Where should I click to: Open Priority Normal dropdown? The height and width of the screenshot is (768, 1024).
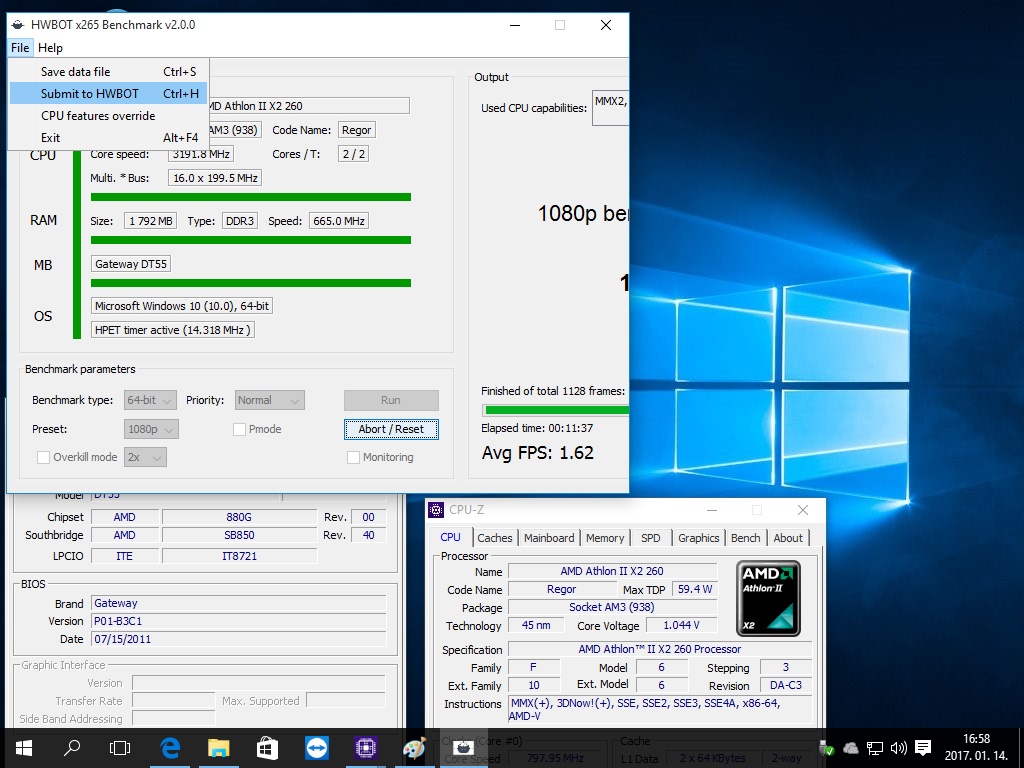click(x=270, y=400)
